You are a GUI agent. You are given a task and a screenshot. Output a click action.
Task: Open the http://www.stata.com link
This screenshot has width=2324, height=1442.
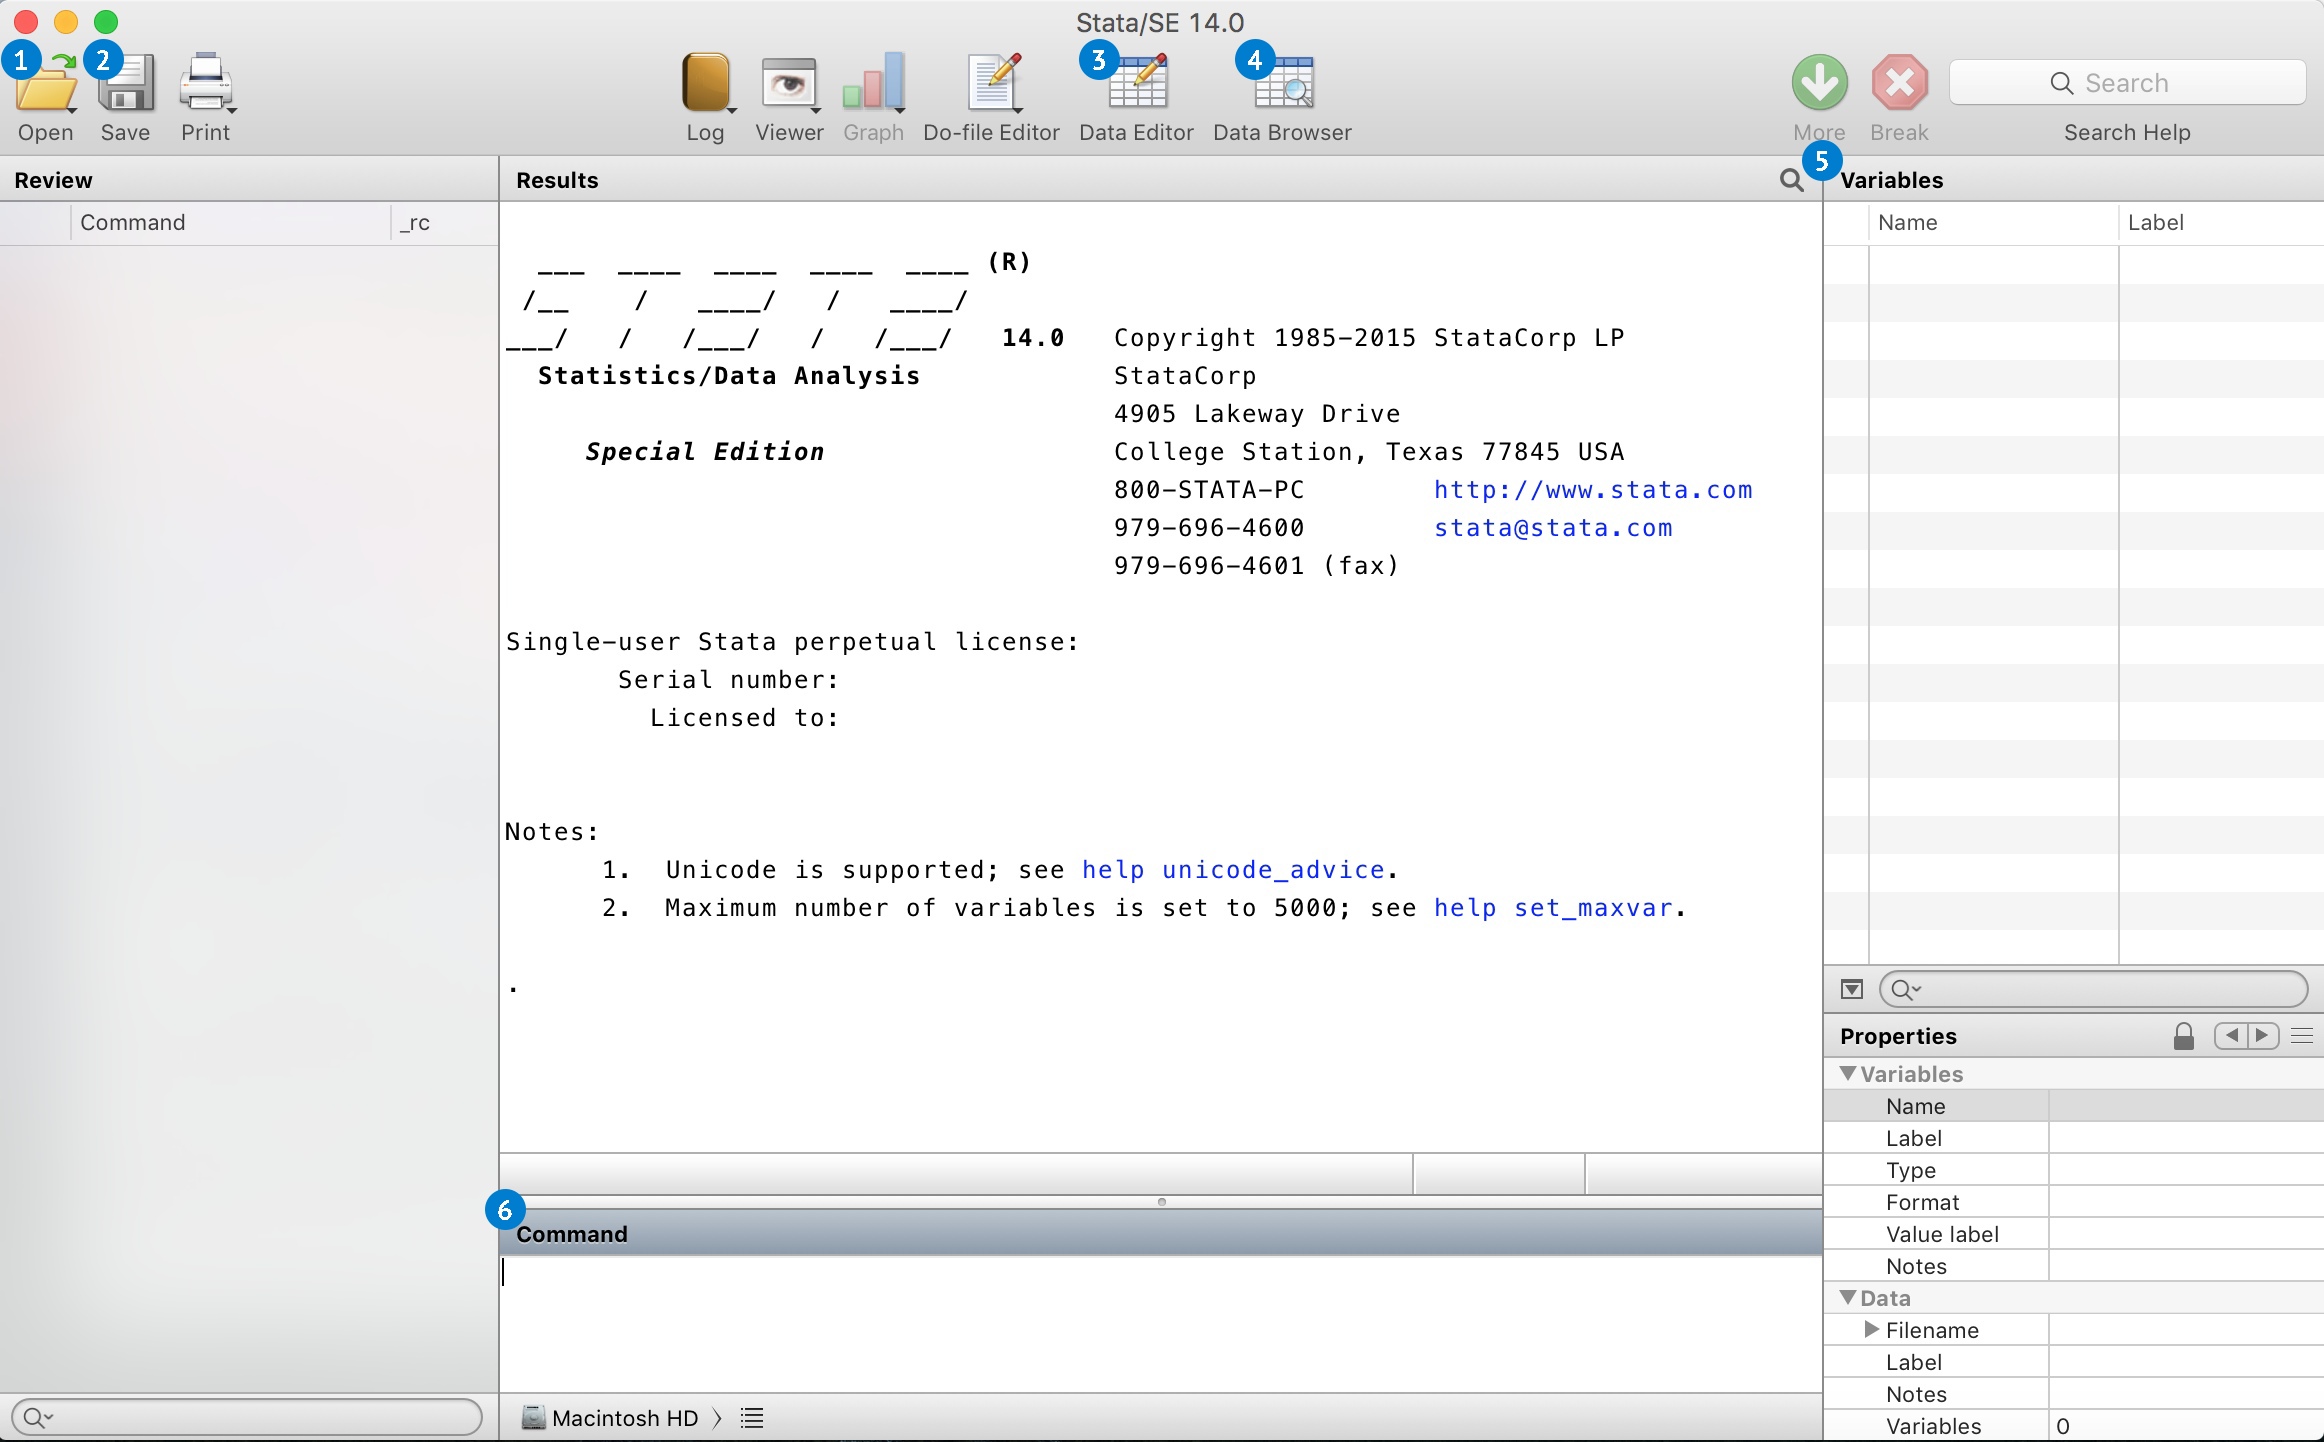(1593, 489)
